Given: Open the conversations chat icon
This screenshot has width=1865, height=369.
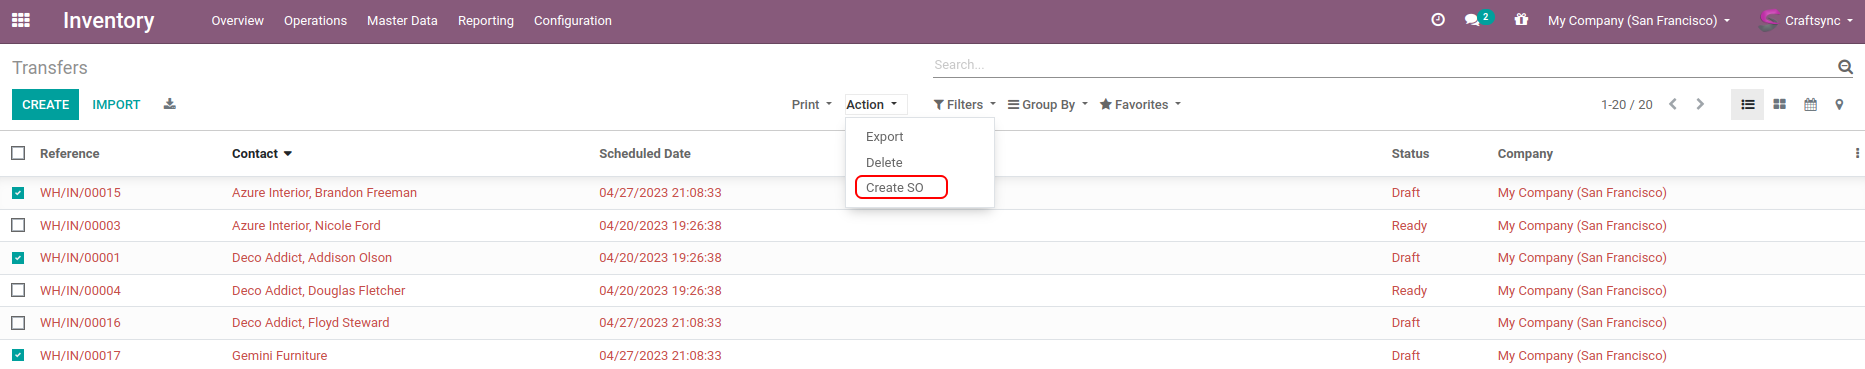Looking at the screenshot, I should (1472, 20).
